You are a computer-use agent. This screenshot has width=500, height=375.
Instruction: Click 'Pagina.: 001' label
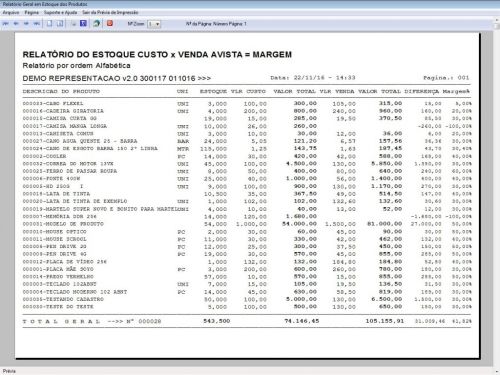coord(446,78)
